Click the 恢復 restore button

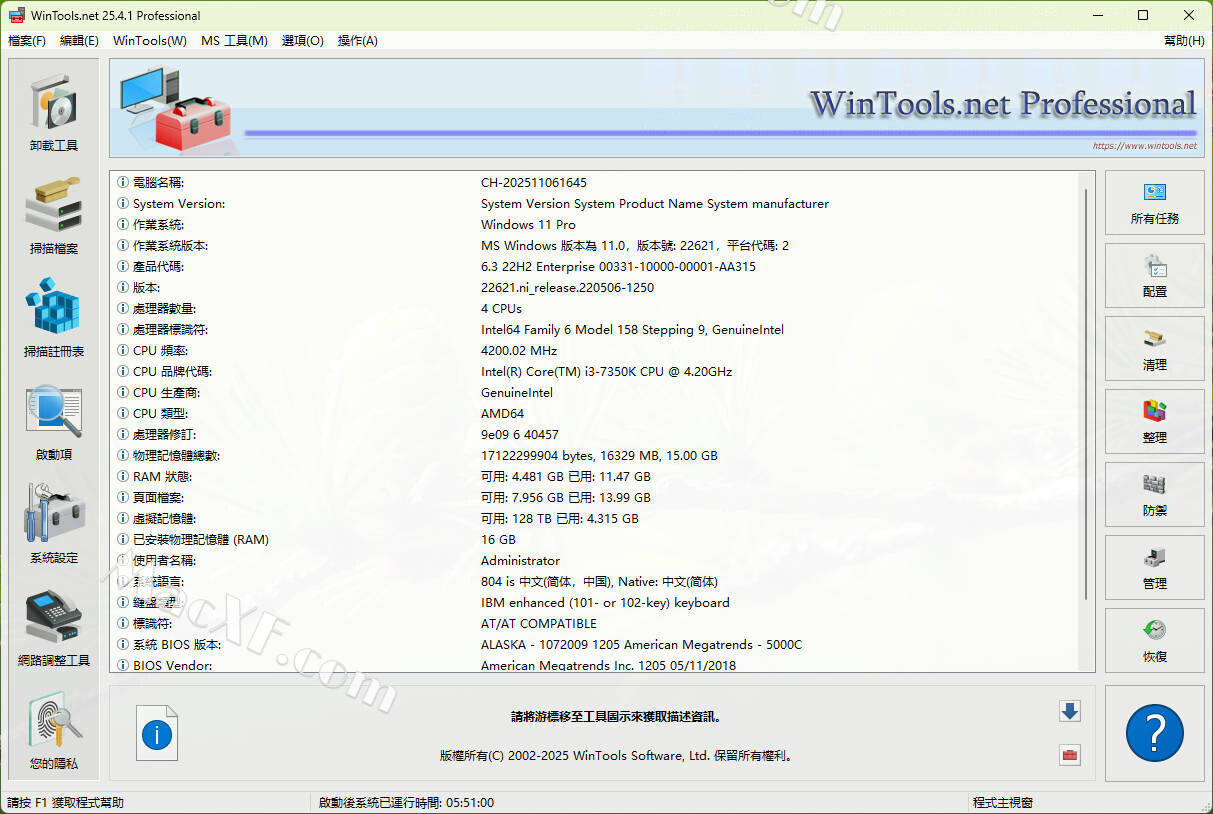coord(1154,641)
